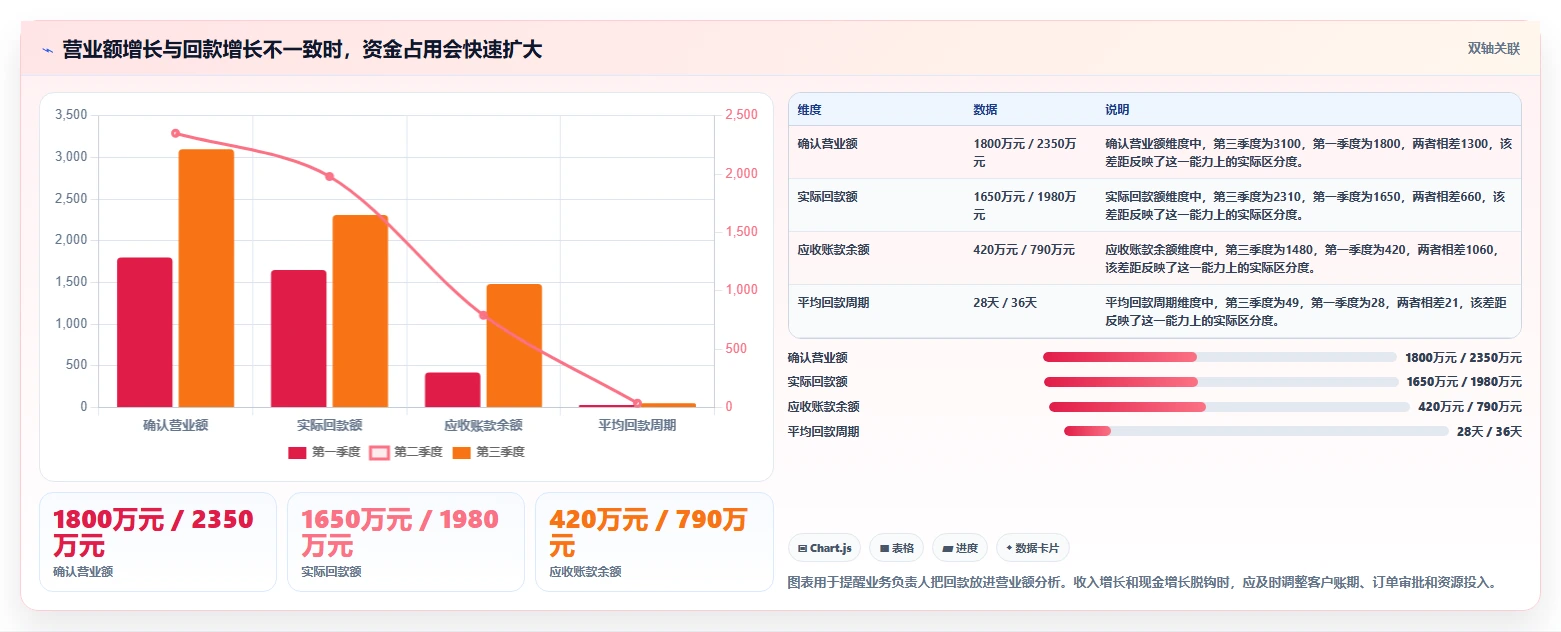
Task: Click the 数据卡片 chip
Action: click(x=1033, y=548)
